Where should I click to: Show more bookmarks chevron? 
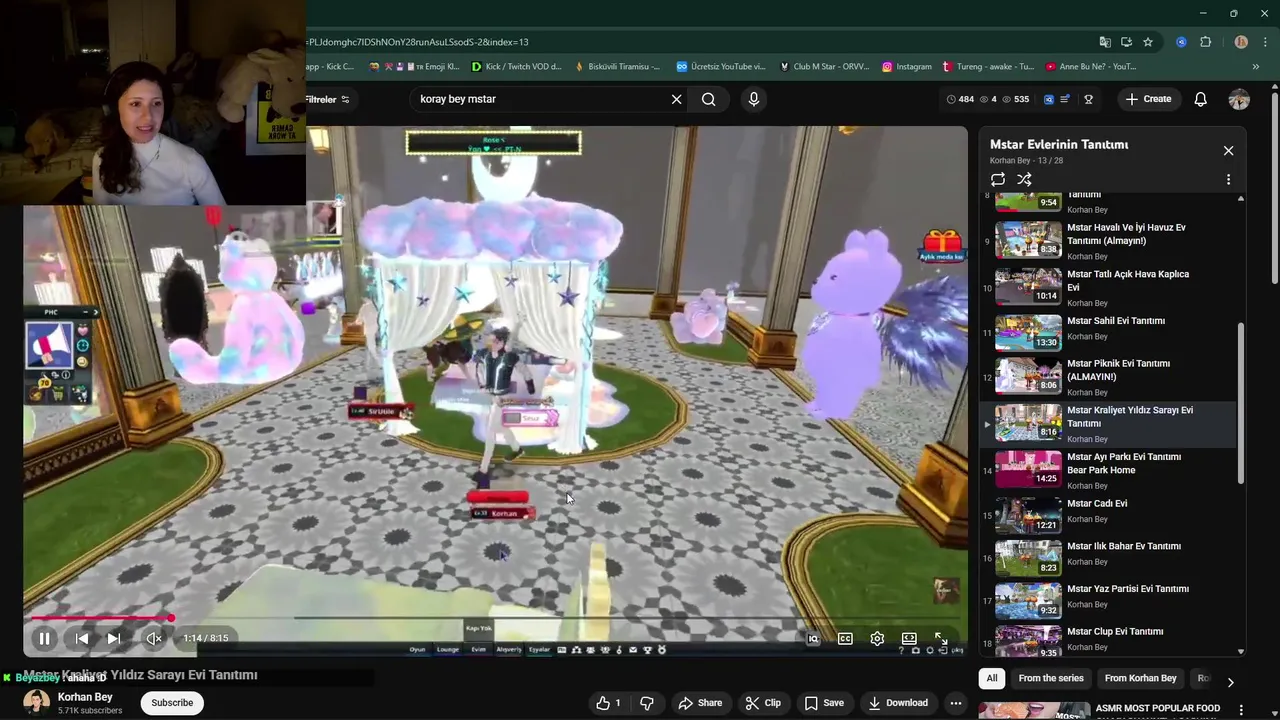coord(1255,67)
